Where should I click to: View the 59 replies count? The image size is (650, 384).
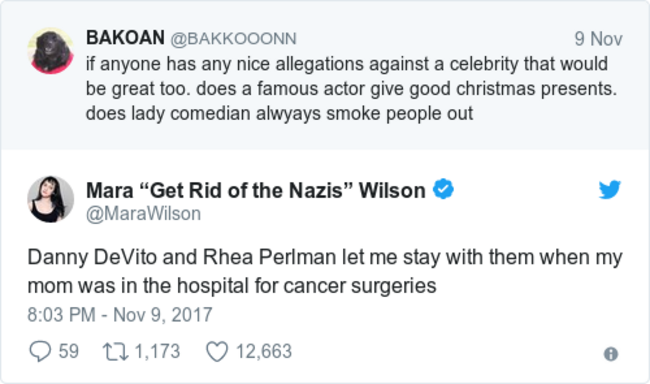pyautogui.click(x=68, y=351)
